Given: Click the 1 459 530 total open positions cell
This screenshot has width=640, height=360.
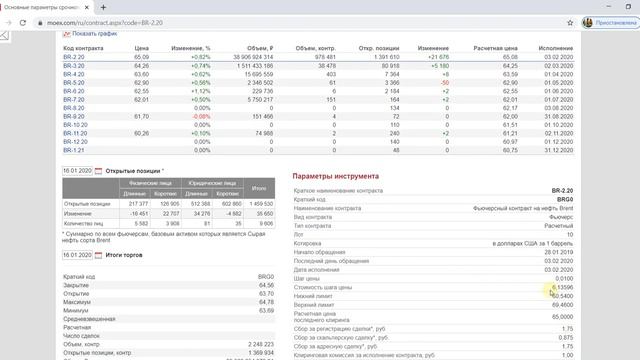Looking at the screenshot, I should (260, 204).
